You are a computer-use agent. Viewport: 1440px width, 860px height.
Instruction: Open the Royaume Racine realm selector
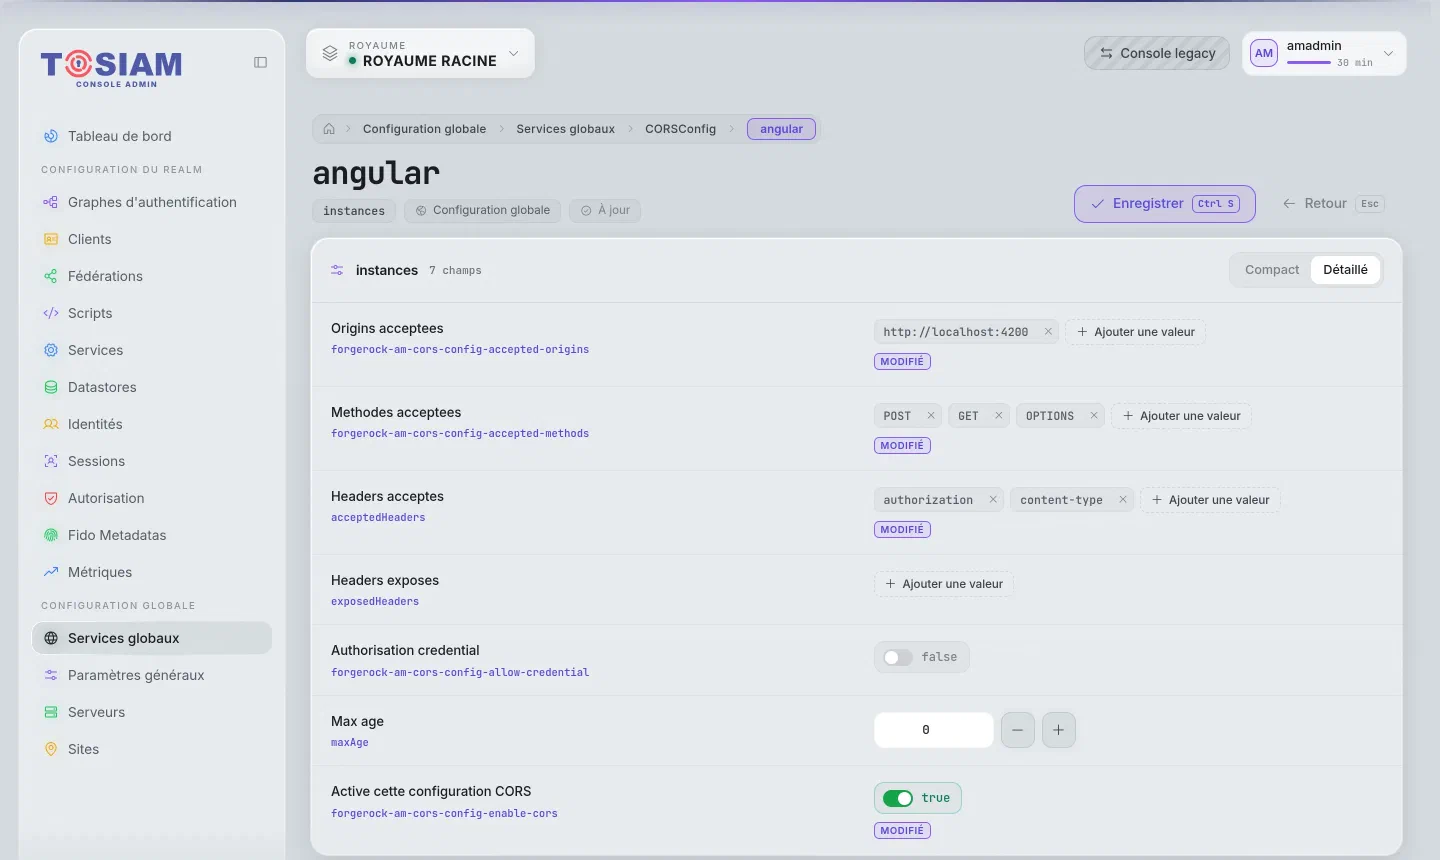(420, 53)
